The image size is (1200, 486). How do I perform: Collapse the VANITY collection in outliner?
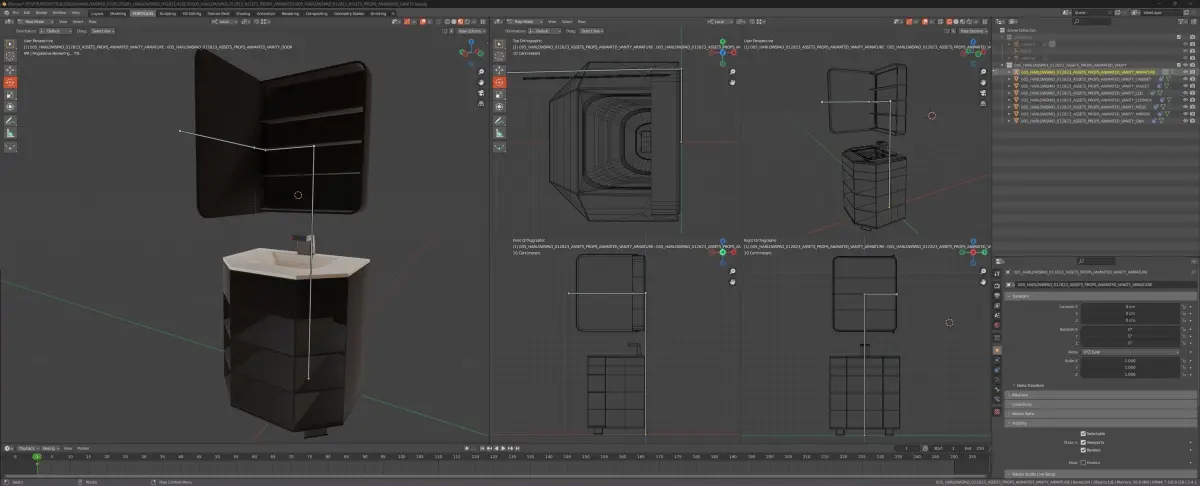tap(1002, 65)
